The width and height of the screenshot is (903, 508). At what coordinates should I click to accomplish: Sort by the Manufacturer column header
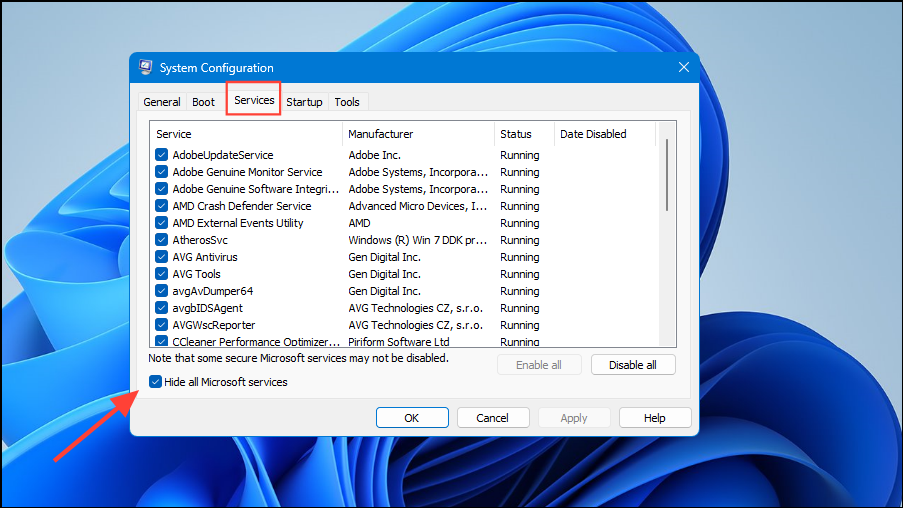click(418, 134)
